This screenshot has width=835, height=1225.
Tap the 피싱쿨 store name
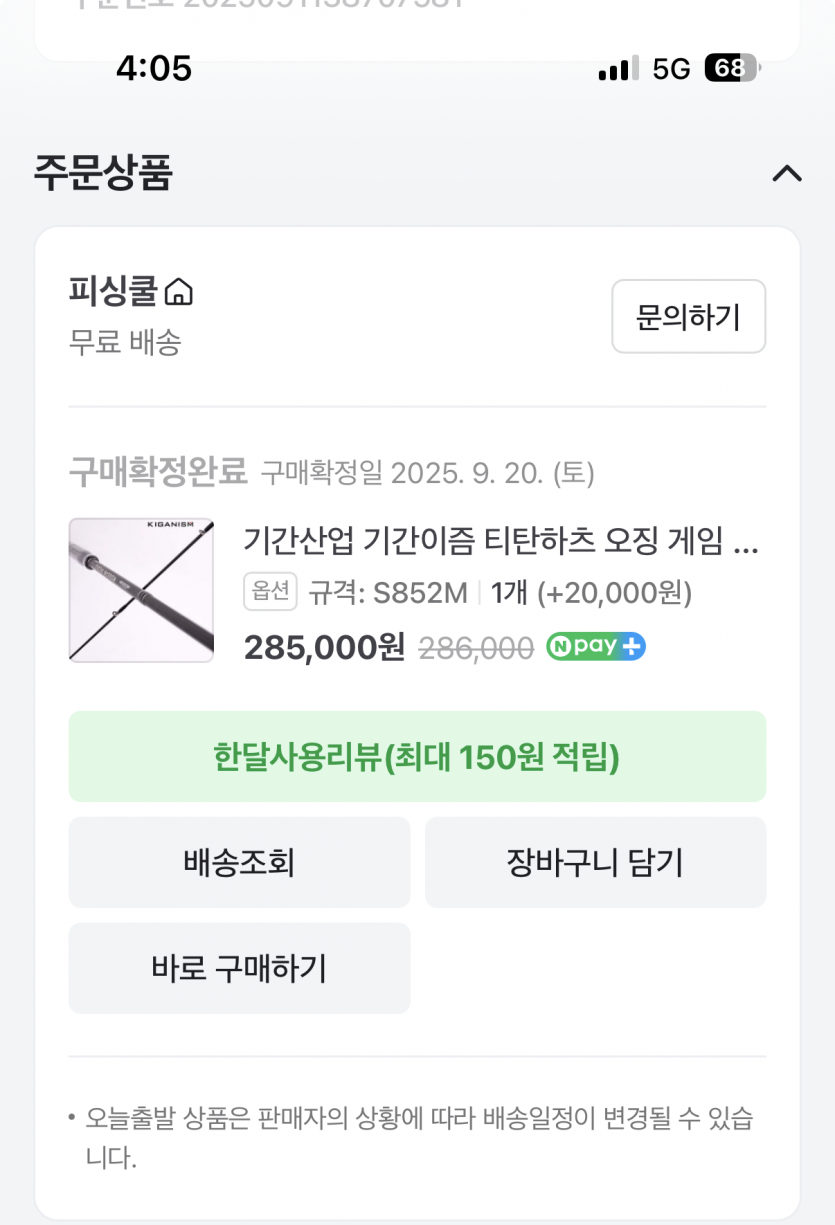coord(113,292)
